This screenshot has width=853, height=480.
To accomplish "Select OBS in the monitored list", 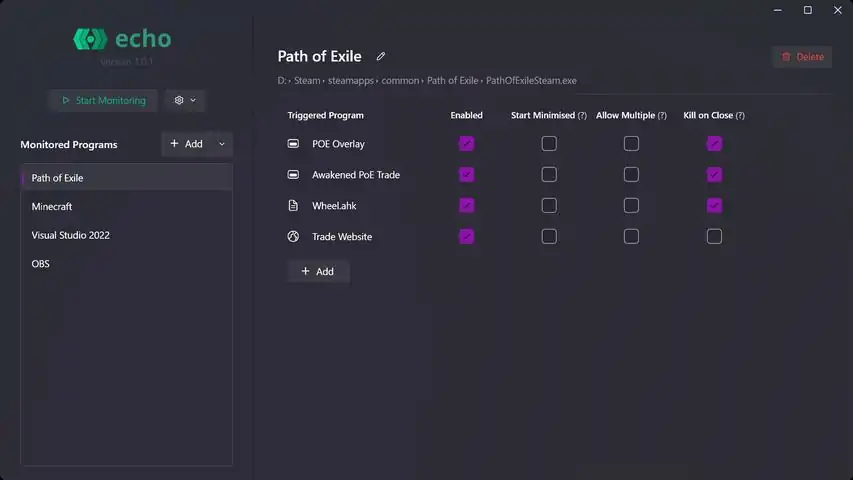I will (x=40, y=264).
